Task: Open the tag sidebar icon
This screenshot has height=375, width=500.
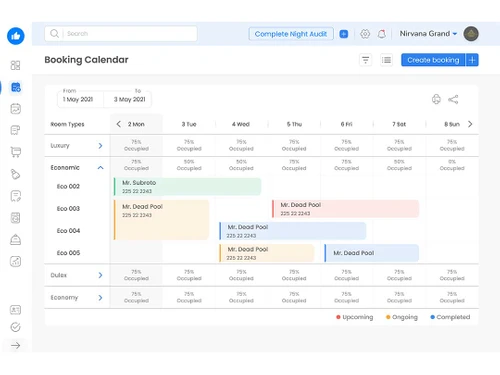Action: click(x=15, y=174)
